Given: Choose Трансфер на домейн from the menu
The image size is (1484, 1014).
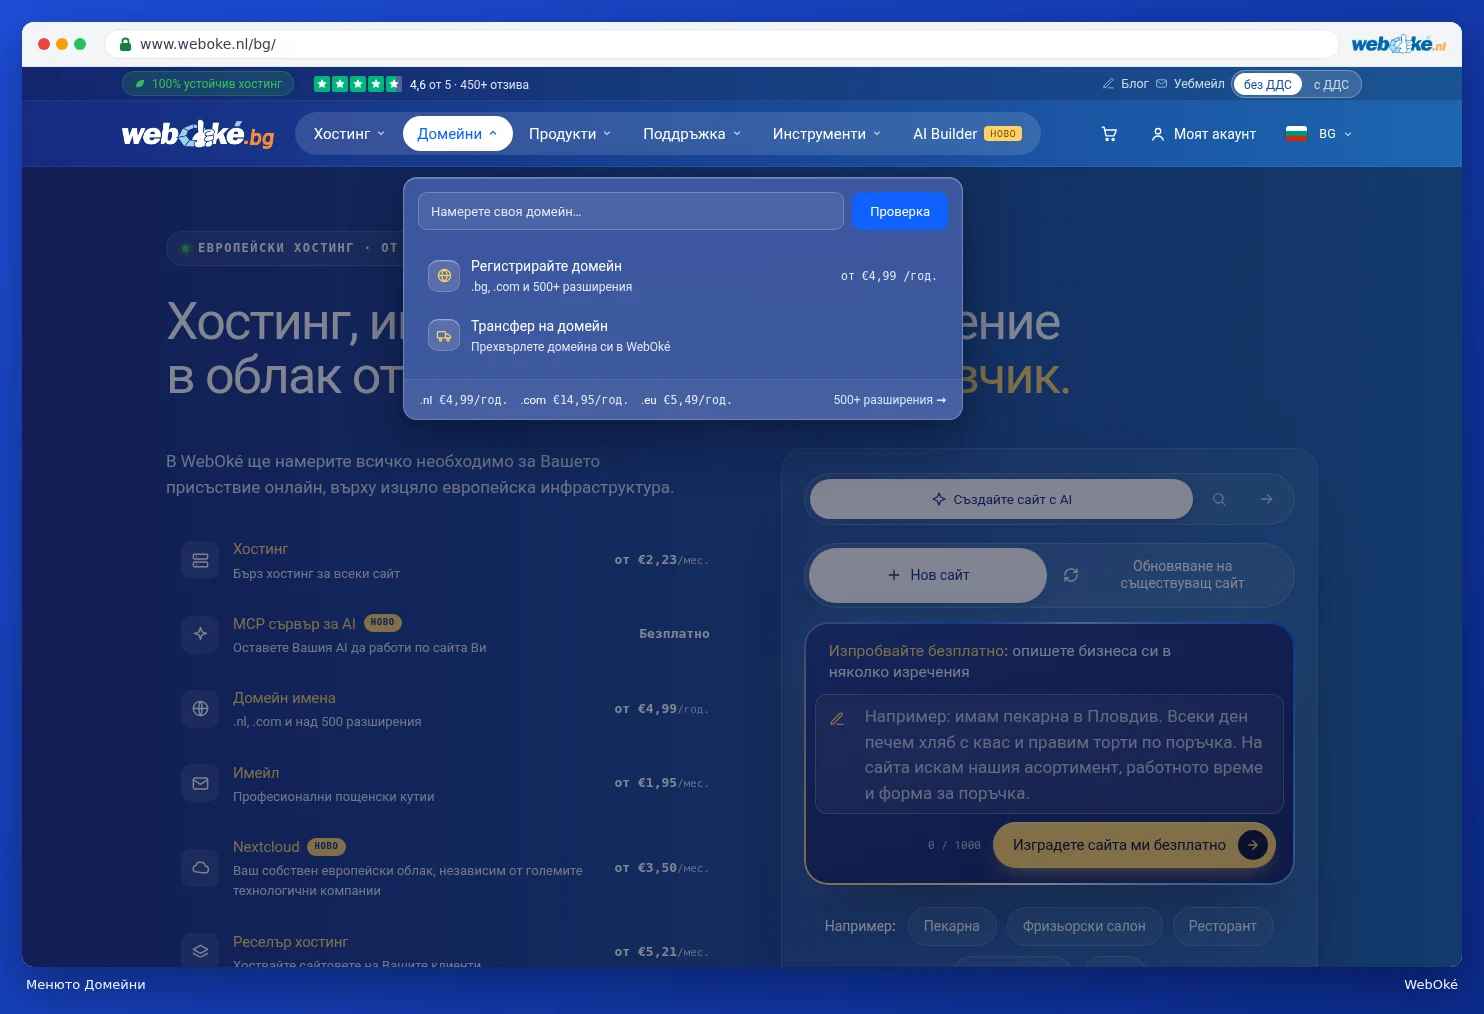Looking at the screenshot, I should click(x=682, y=336).
